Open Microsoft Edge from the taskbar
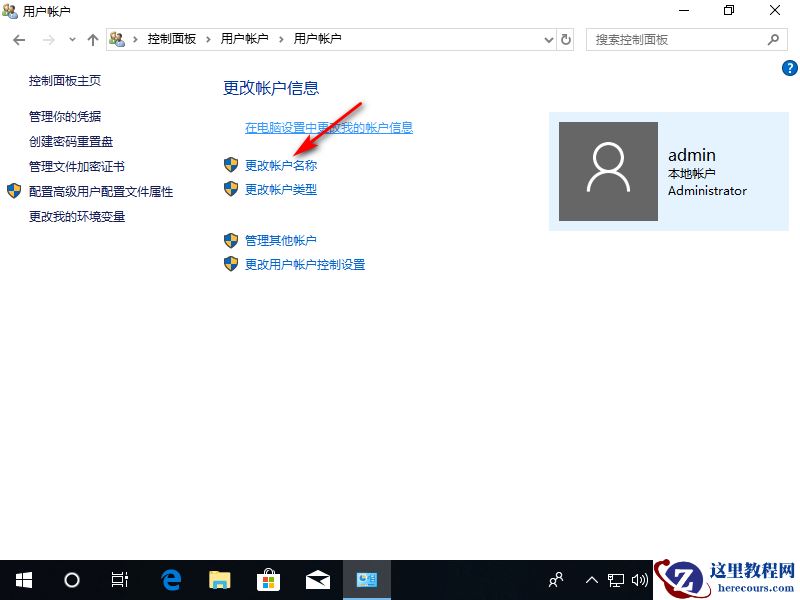Image resolution: width=800 pixels, height=600 pixels. tap(170, 579)
